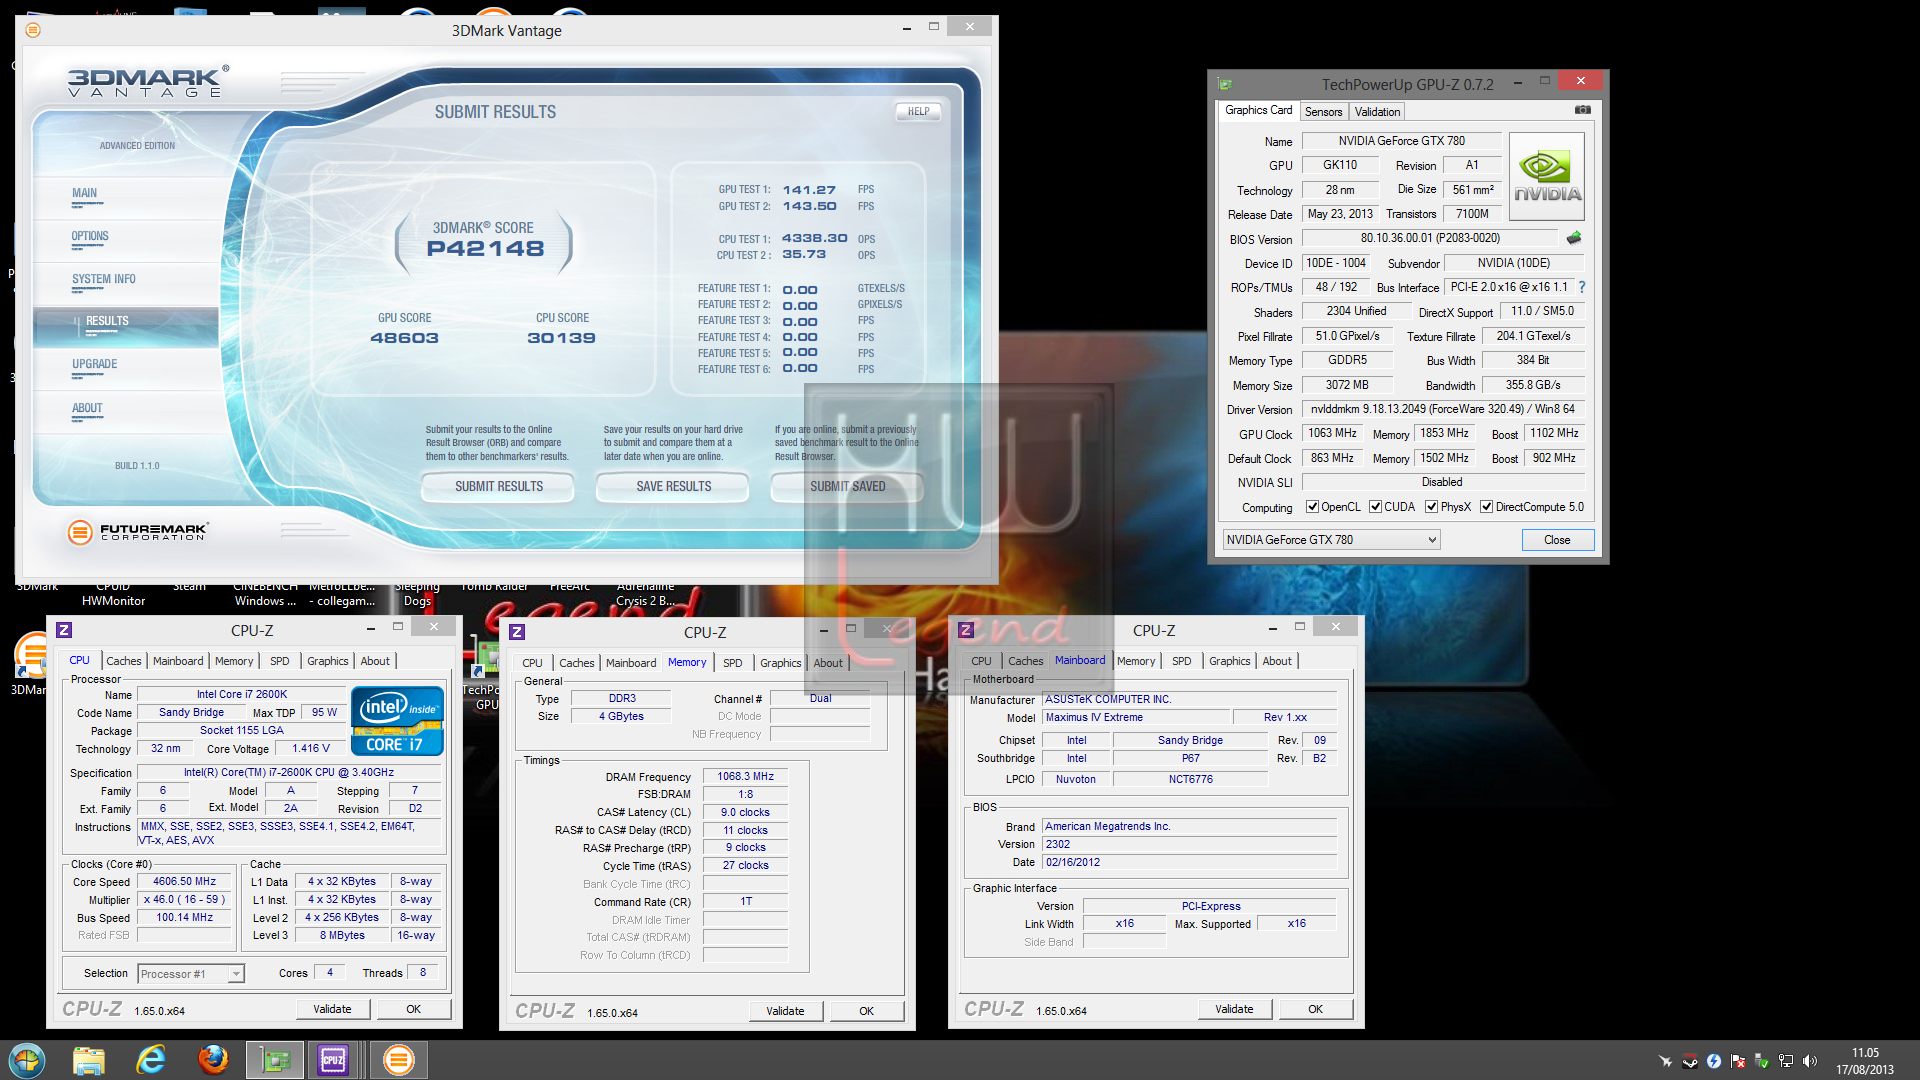Click OK in the CPU-Z Mainboard window
This screenshot has height=1080, width=1920.
[1315, 1009]
